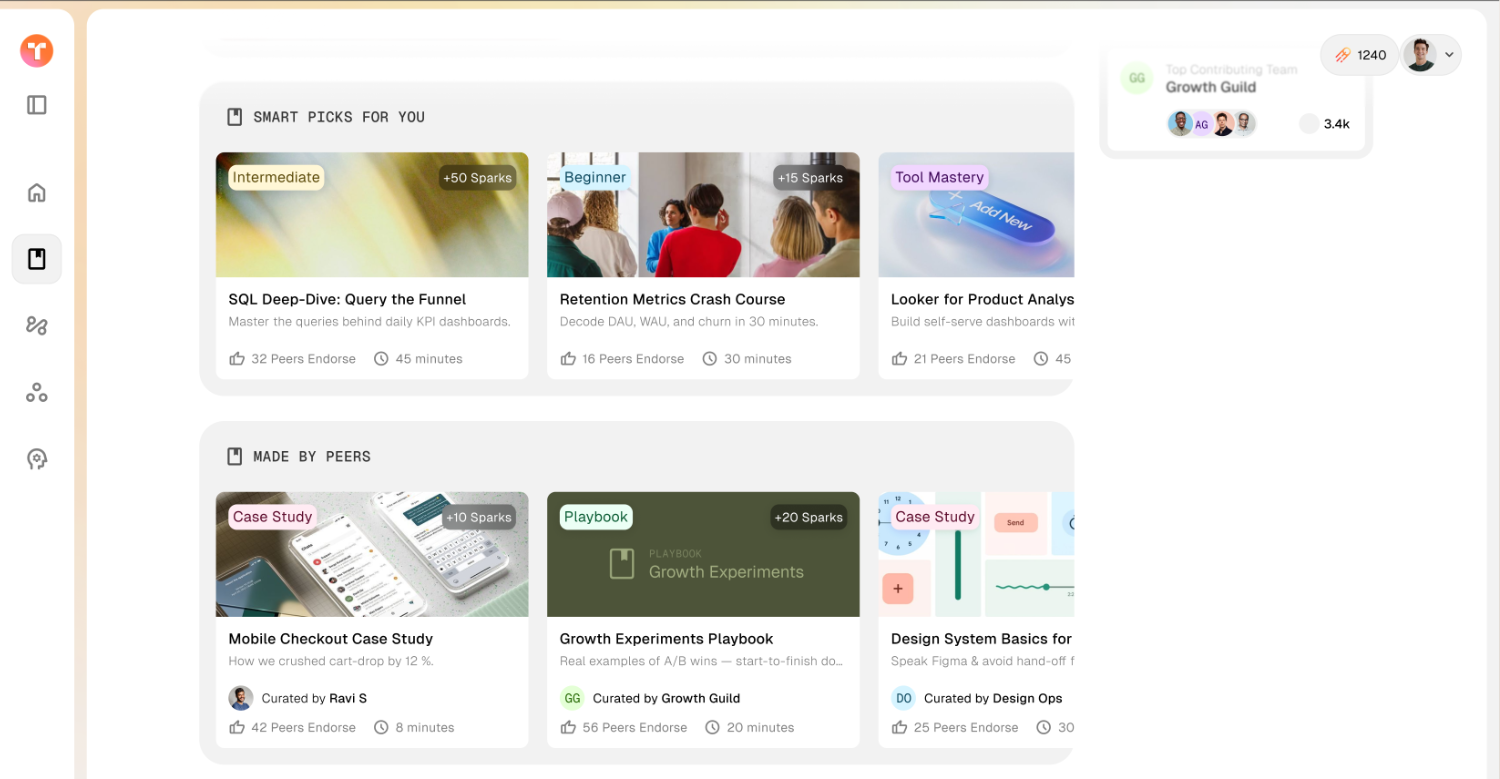This screenshot has height=779, width=1500.
Task: Open Growth Experiments Playbook thumbnail
Action: (703, 554)
